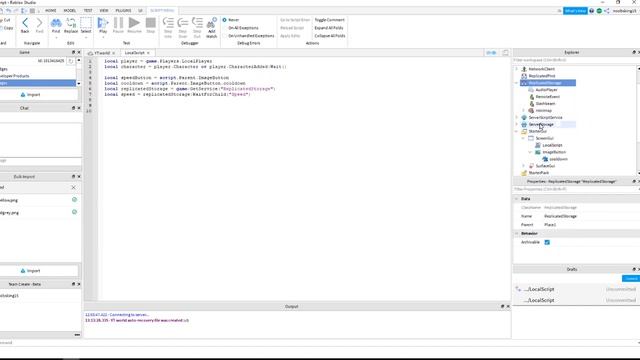Open the HOME ribbon tab
Screen dimensions: 640x360
[51, 10]
